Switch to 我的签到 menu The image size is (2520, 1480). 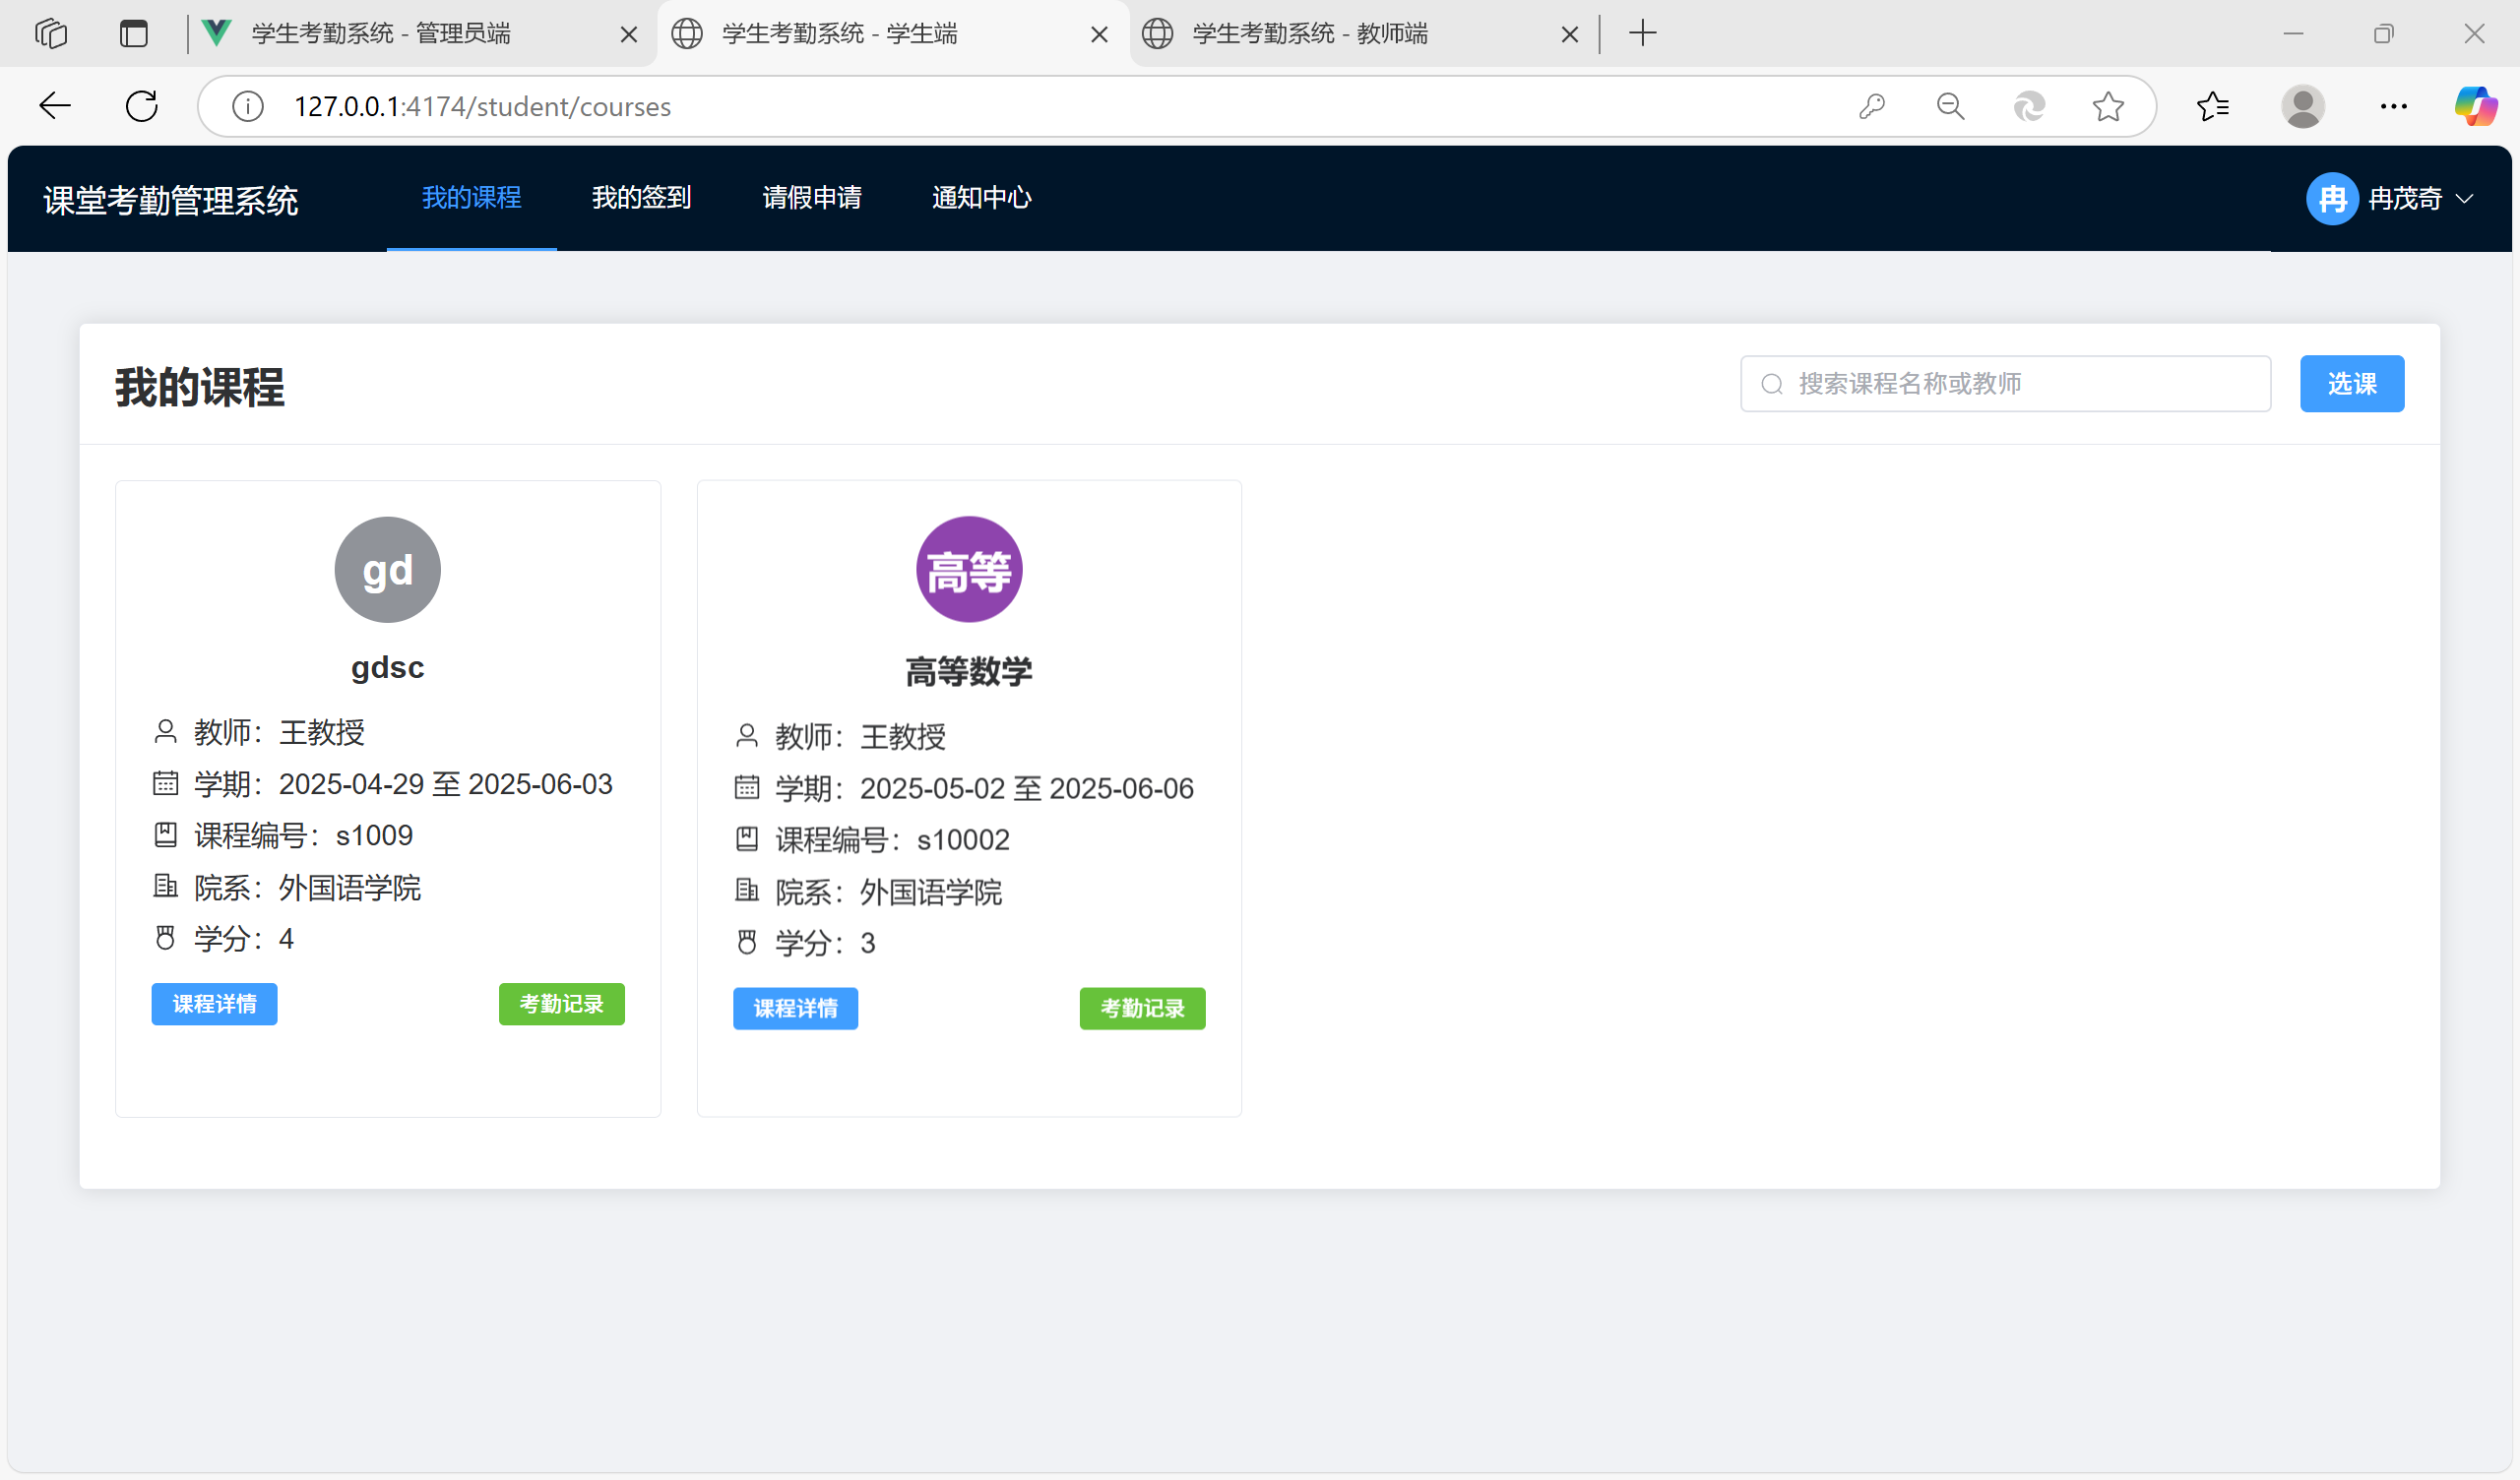(641, 198)
